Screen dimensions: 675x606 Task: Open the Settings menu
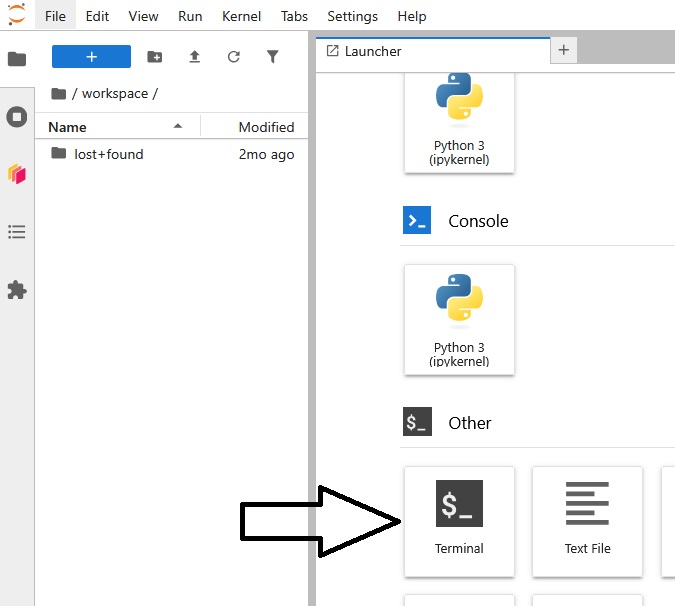pos(352,16)
